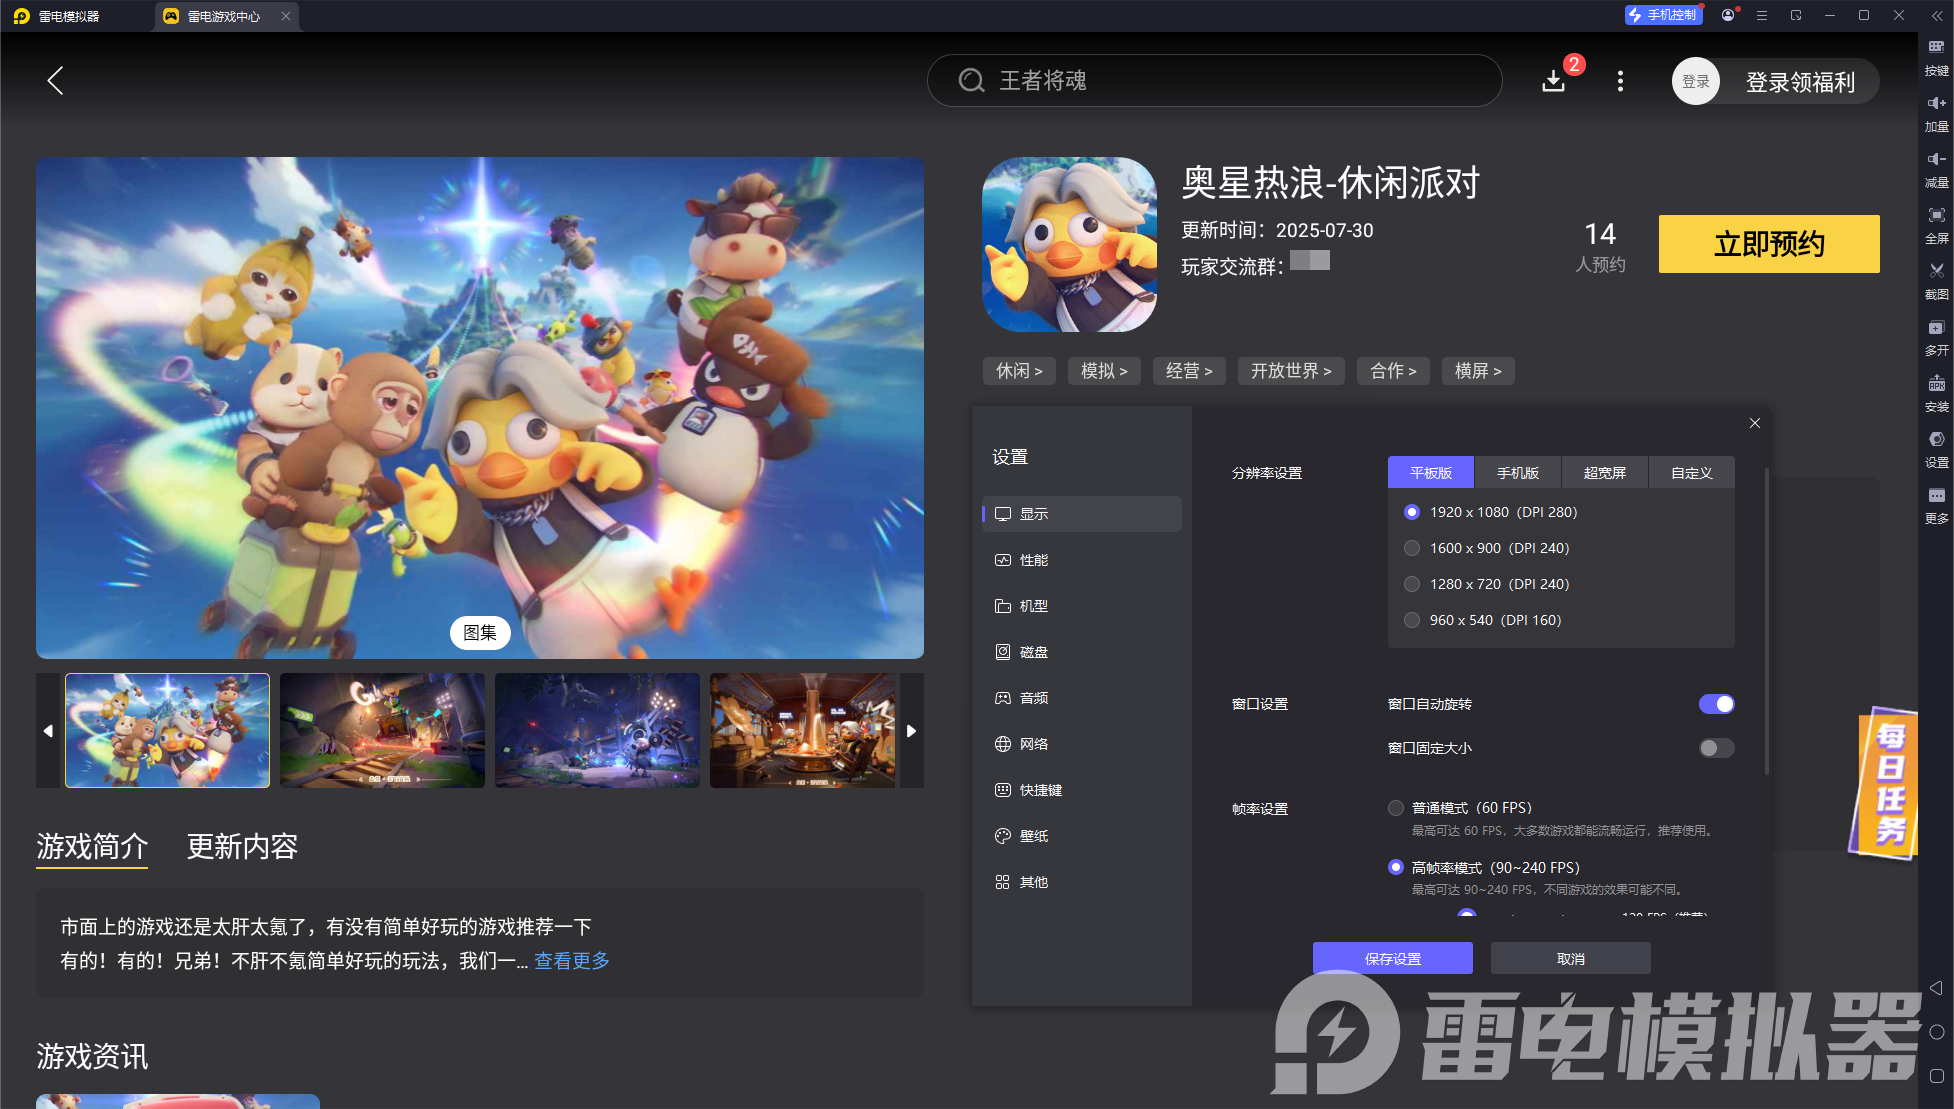Disable 窗口自动旋转 auto-rotation toggle

pos(1717,703)
